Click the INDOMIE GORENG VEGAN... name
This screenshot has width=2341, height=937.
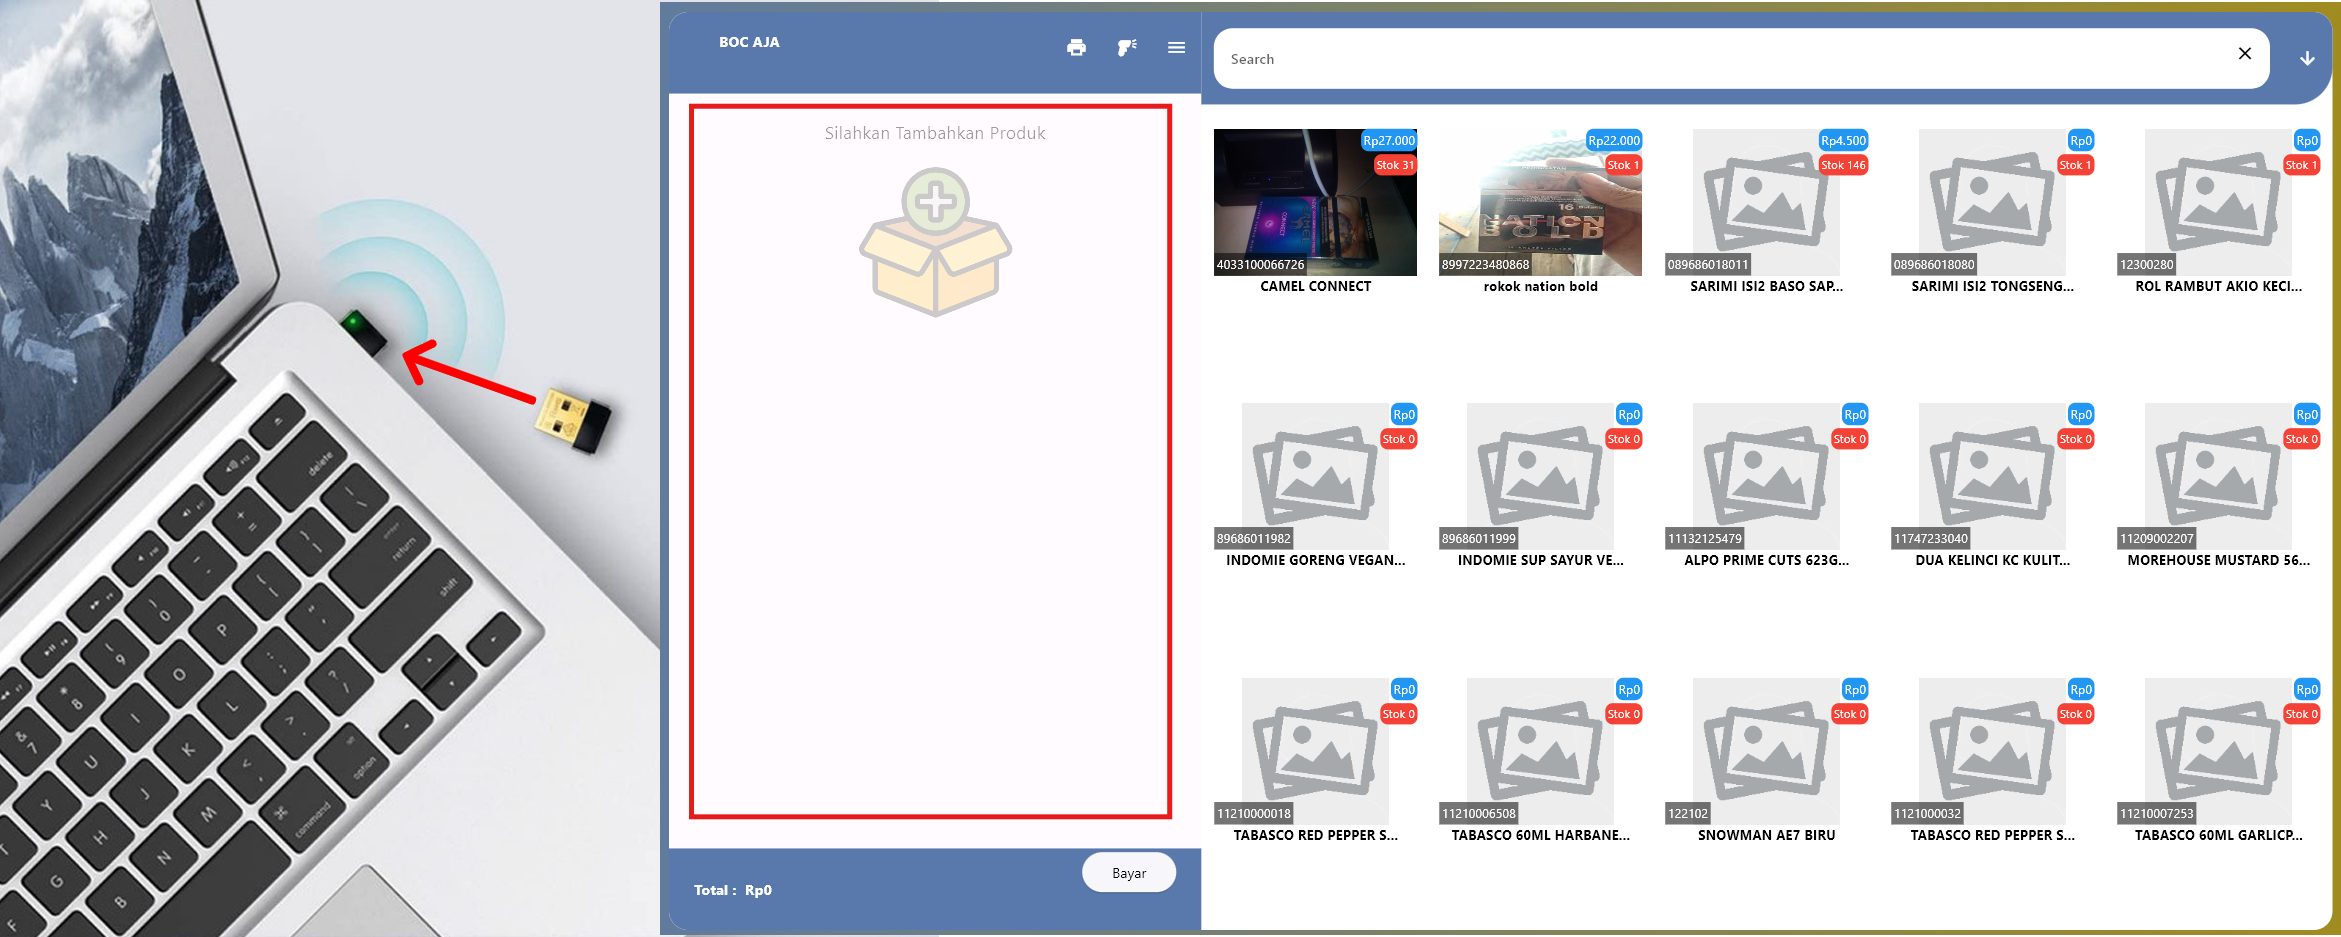pyautogui.click(x=1315, y=560)
